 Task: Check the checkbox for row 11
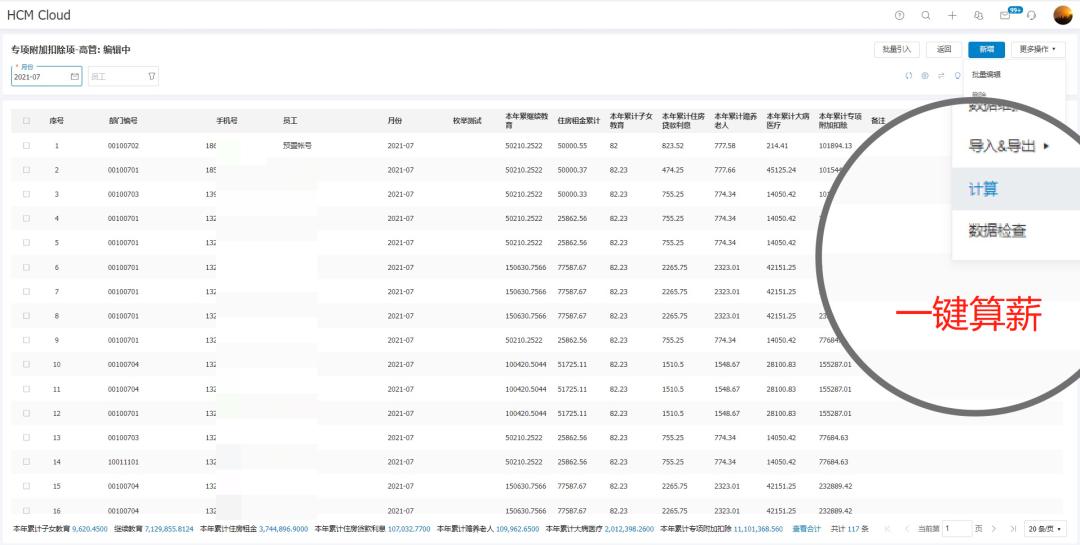point(26,389)
